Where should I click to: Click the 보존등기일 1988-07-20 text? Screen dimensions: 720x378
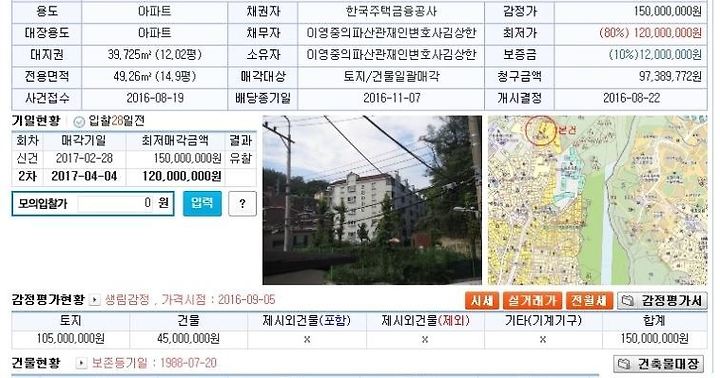(x=154, y=363)
